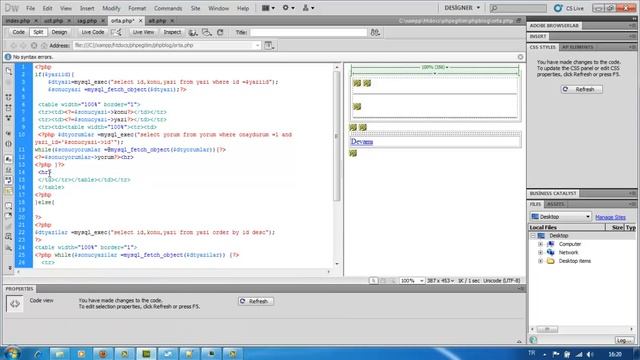Open the Modify menu
The image size is (640, 360).
pyautogui.click(x=111, y=8)
